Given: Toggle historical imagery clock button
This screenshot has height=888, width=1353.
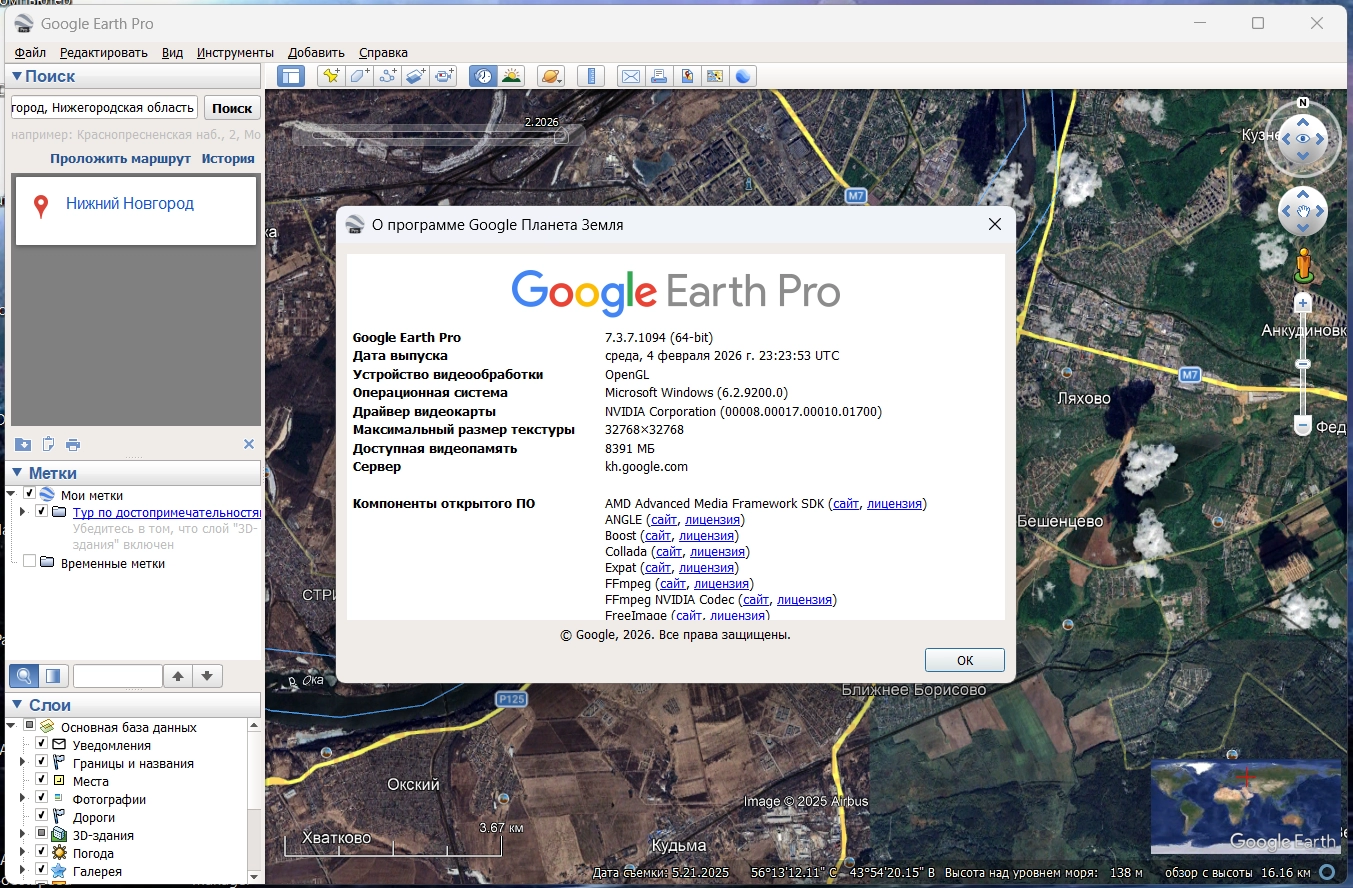Looking at the screenshot, I should (484, 76).
